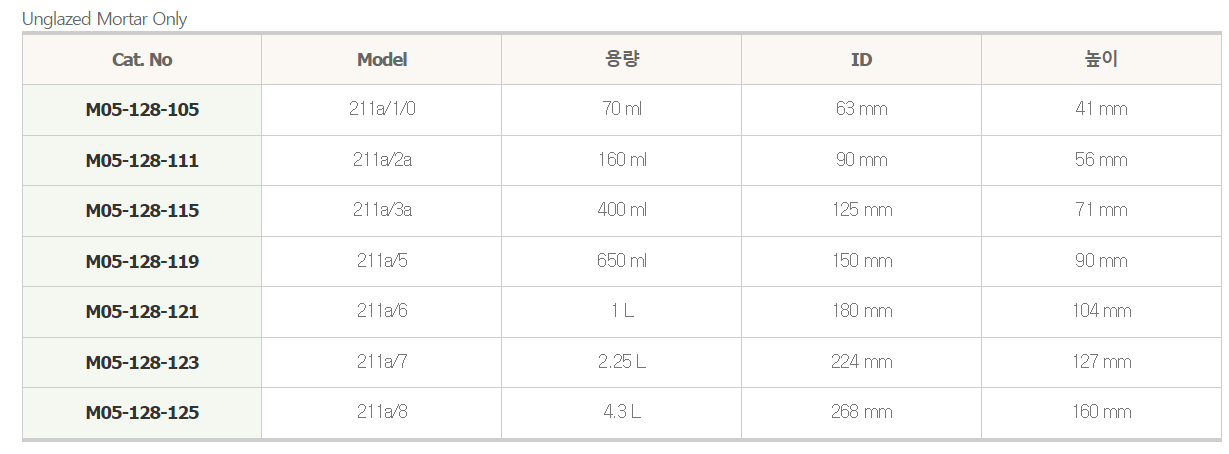Click model cell 211a/1/0
Screen dimensions: 1229x454
(x=382, y=110)
